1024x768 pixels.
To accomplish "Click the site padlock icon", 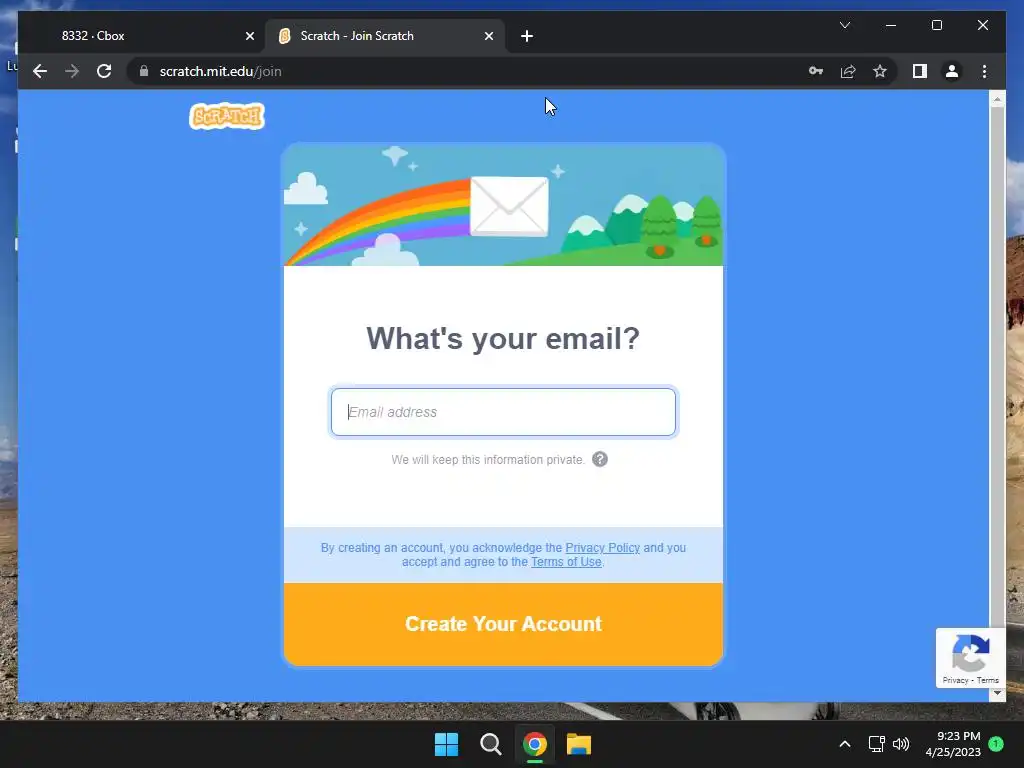I will click(144, 71).
